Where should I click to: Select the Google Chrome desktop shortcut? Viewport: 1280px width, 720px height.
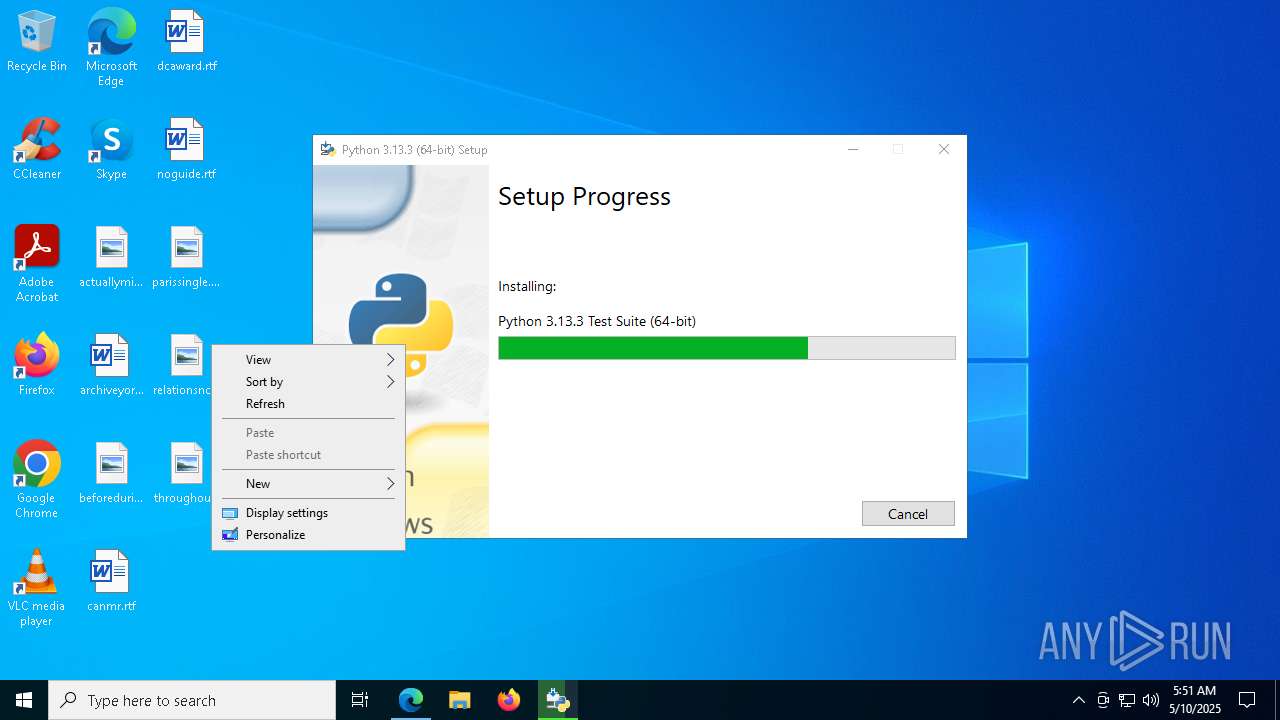tap(37, 480)
